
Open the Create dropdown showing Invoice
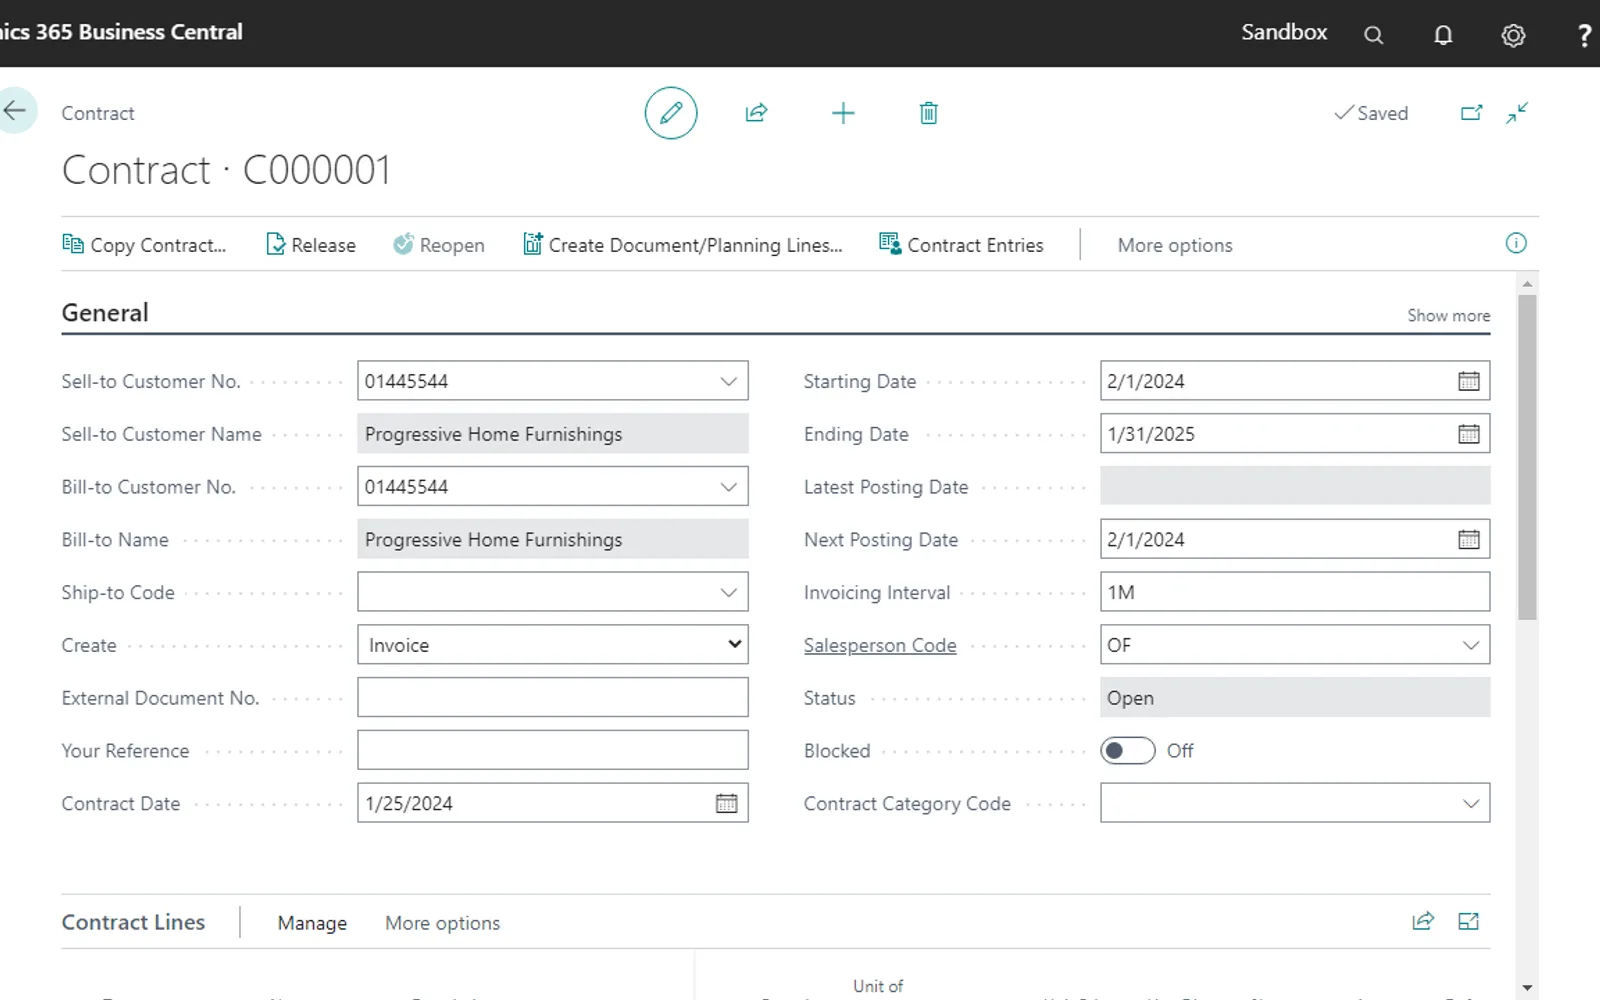pyautogui.click(x=553, y=645)
